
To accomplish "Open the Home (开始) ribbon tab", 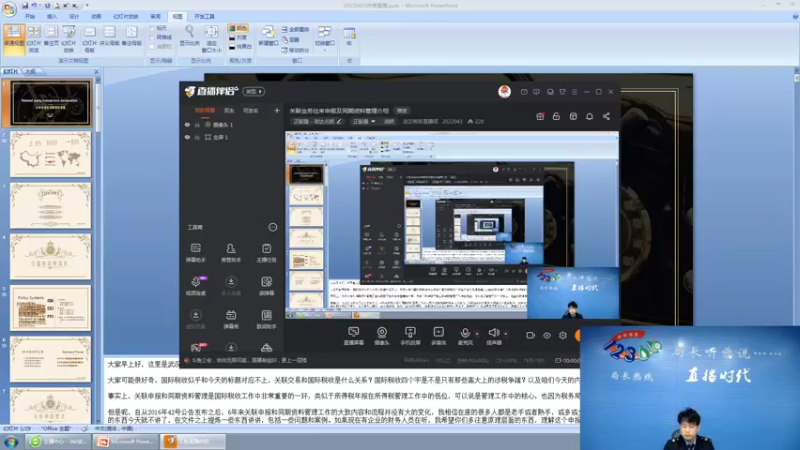I will 30,17.
